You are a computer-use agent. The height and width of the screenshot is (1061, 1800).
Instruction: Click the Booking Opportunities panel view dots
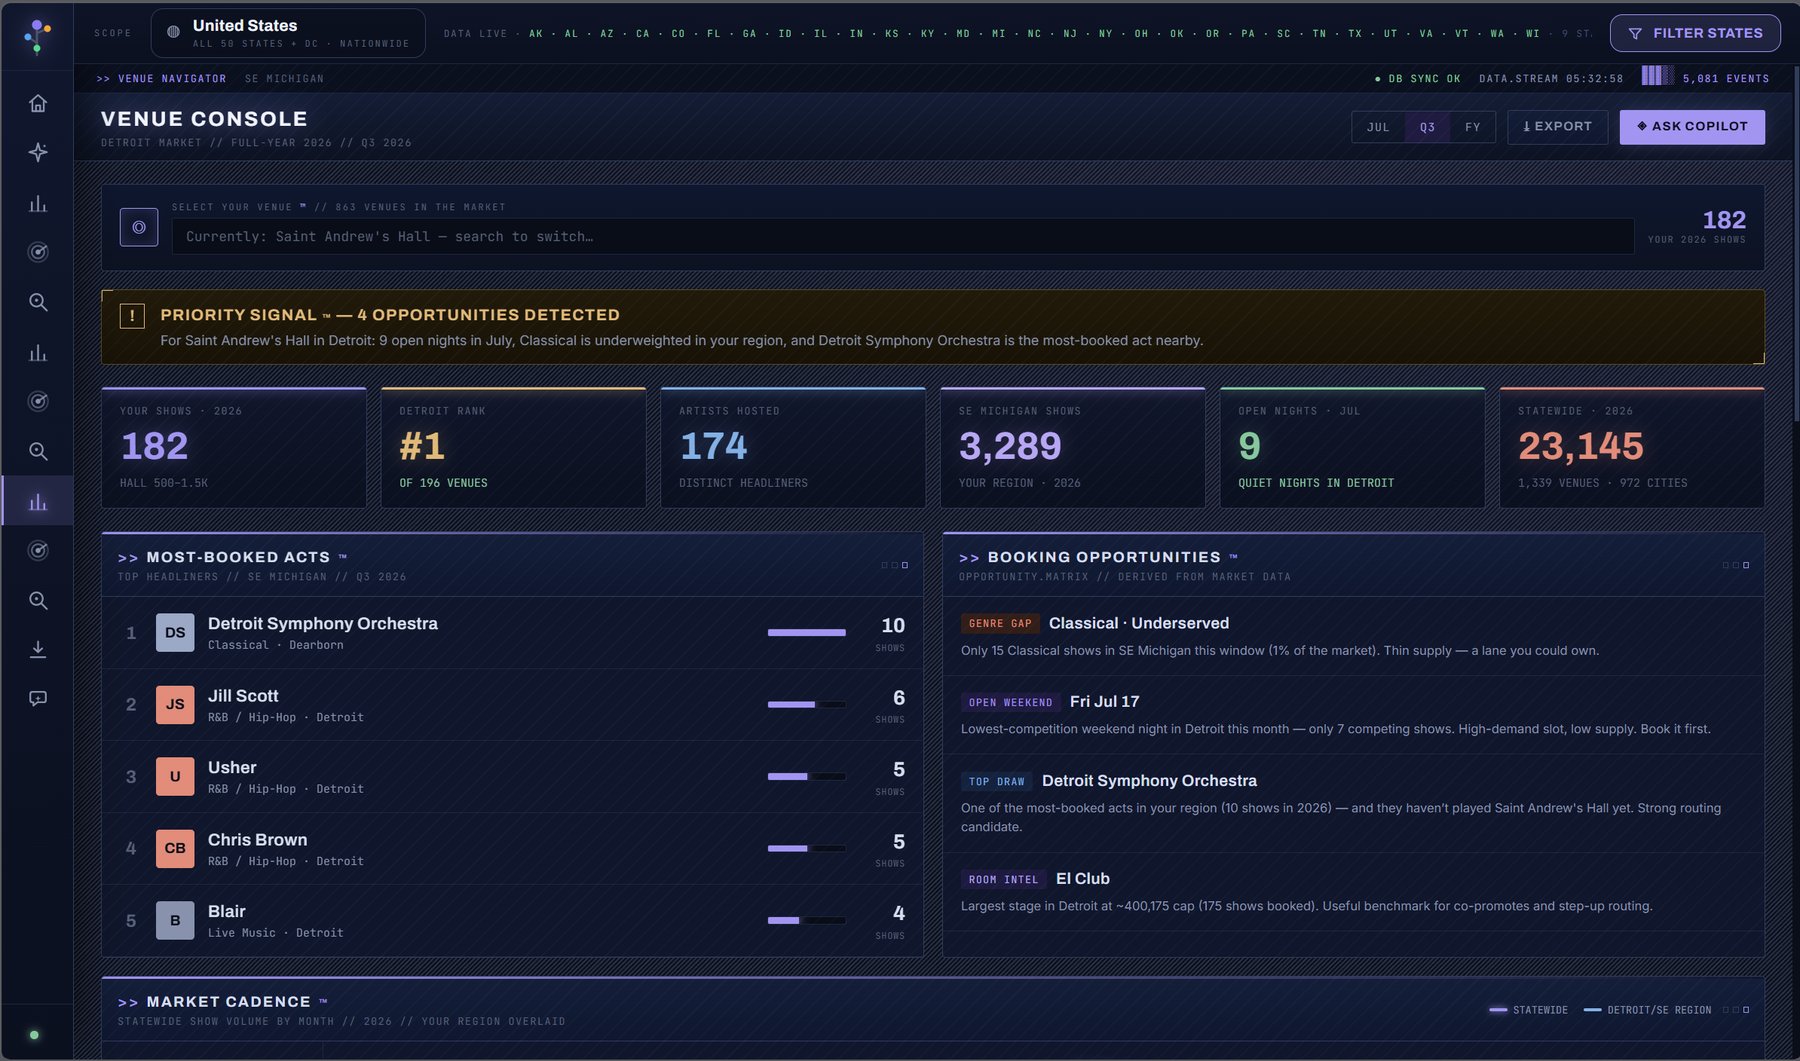(x=1736, y=565)
